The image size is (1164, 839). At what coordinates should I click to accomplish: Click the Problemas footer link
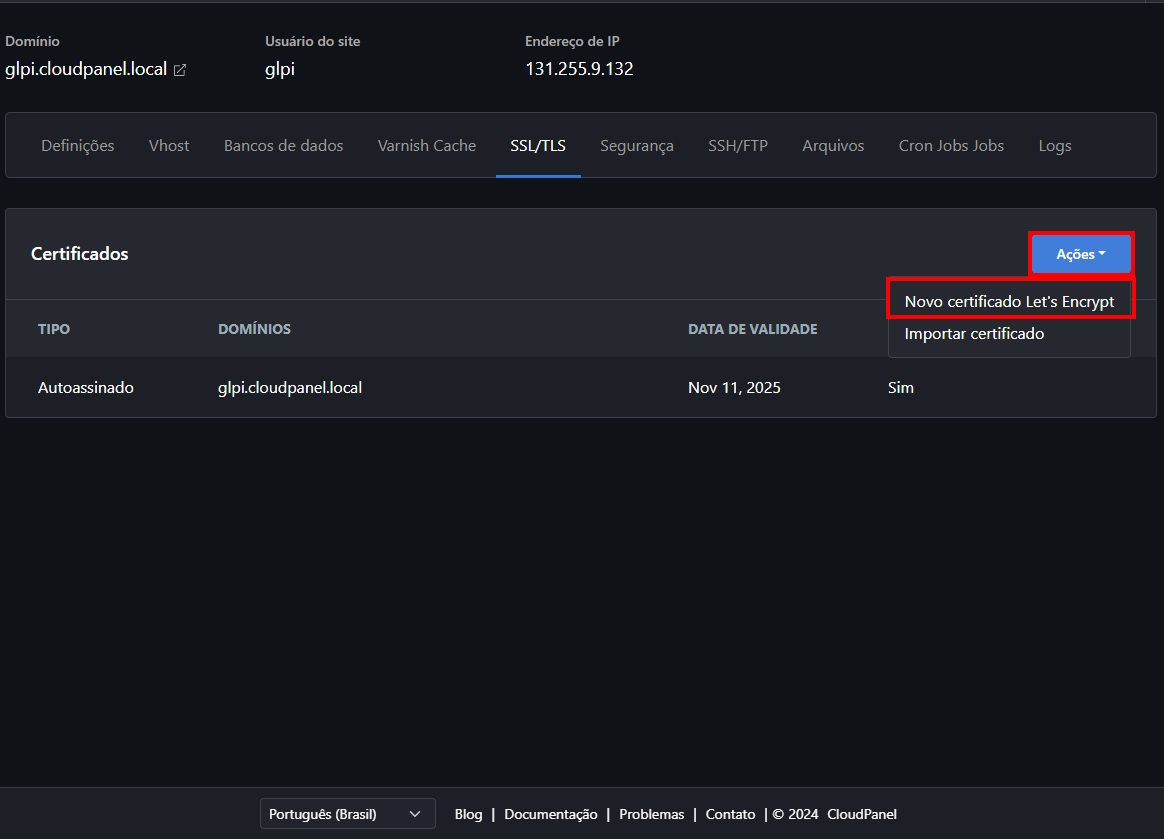tap(651, 814)
